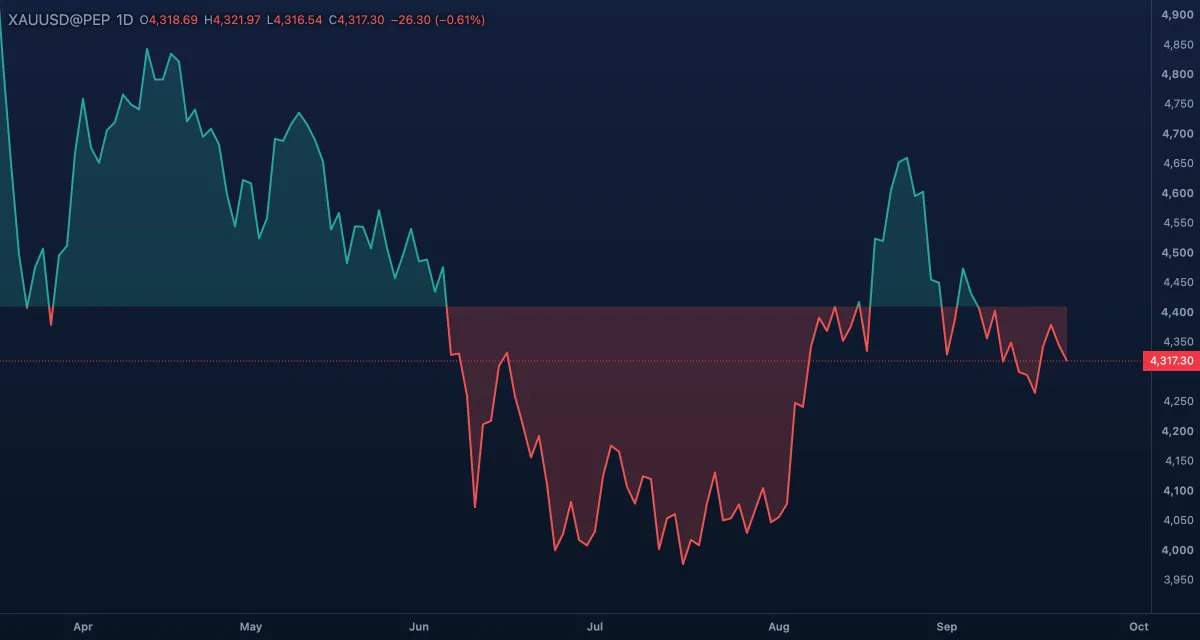Click the low value 4,316.54 in the legend
Viewport: 1200px width, 640px height.
pos(299,20)
